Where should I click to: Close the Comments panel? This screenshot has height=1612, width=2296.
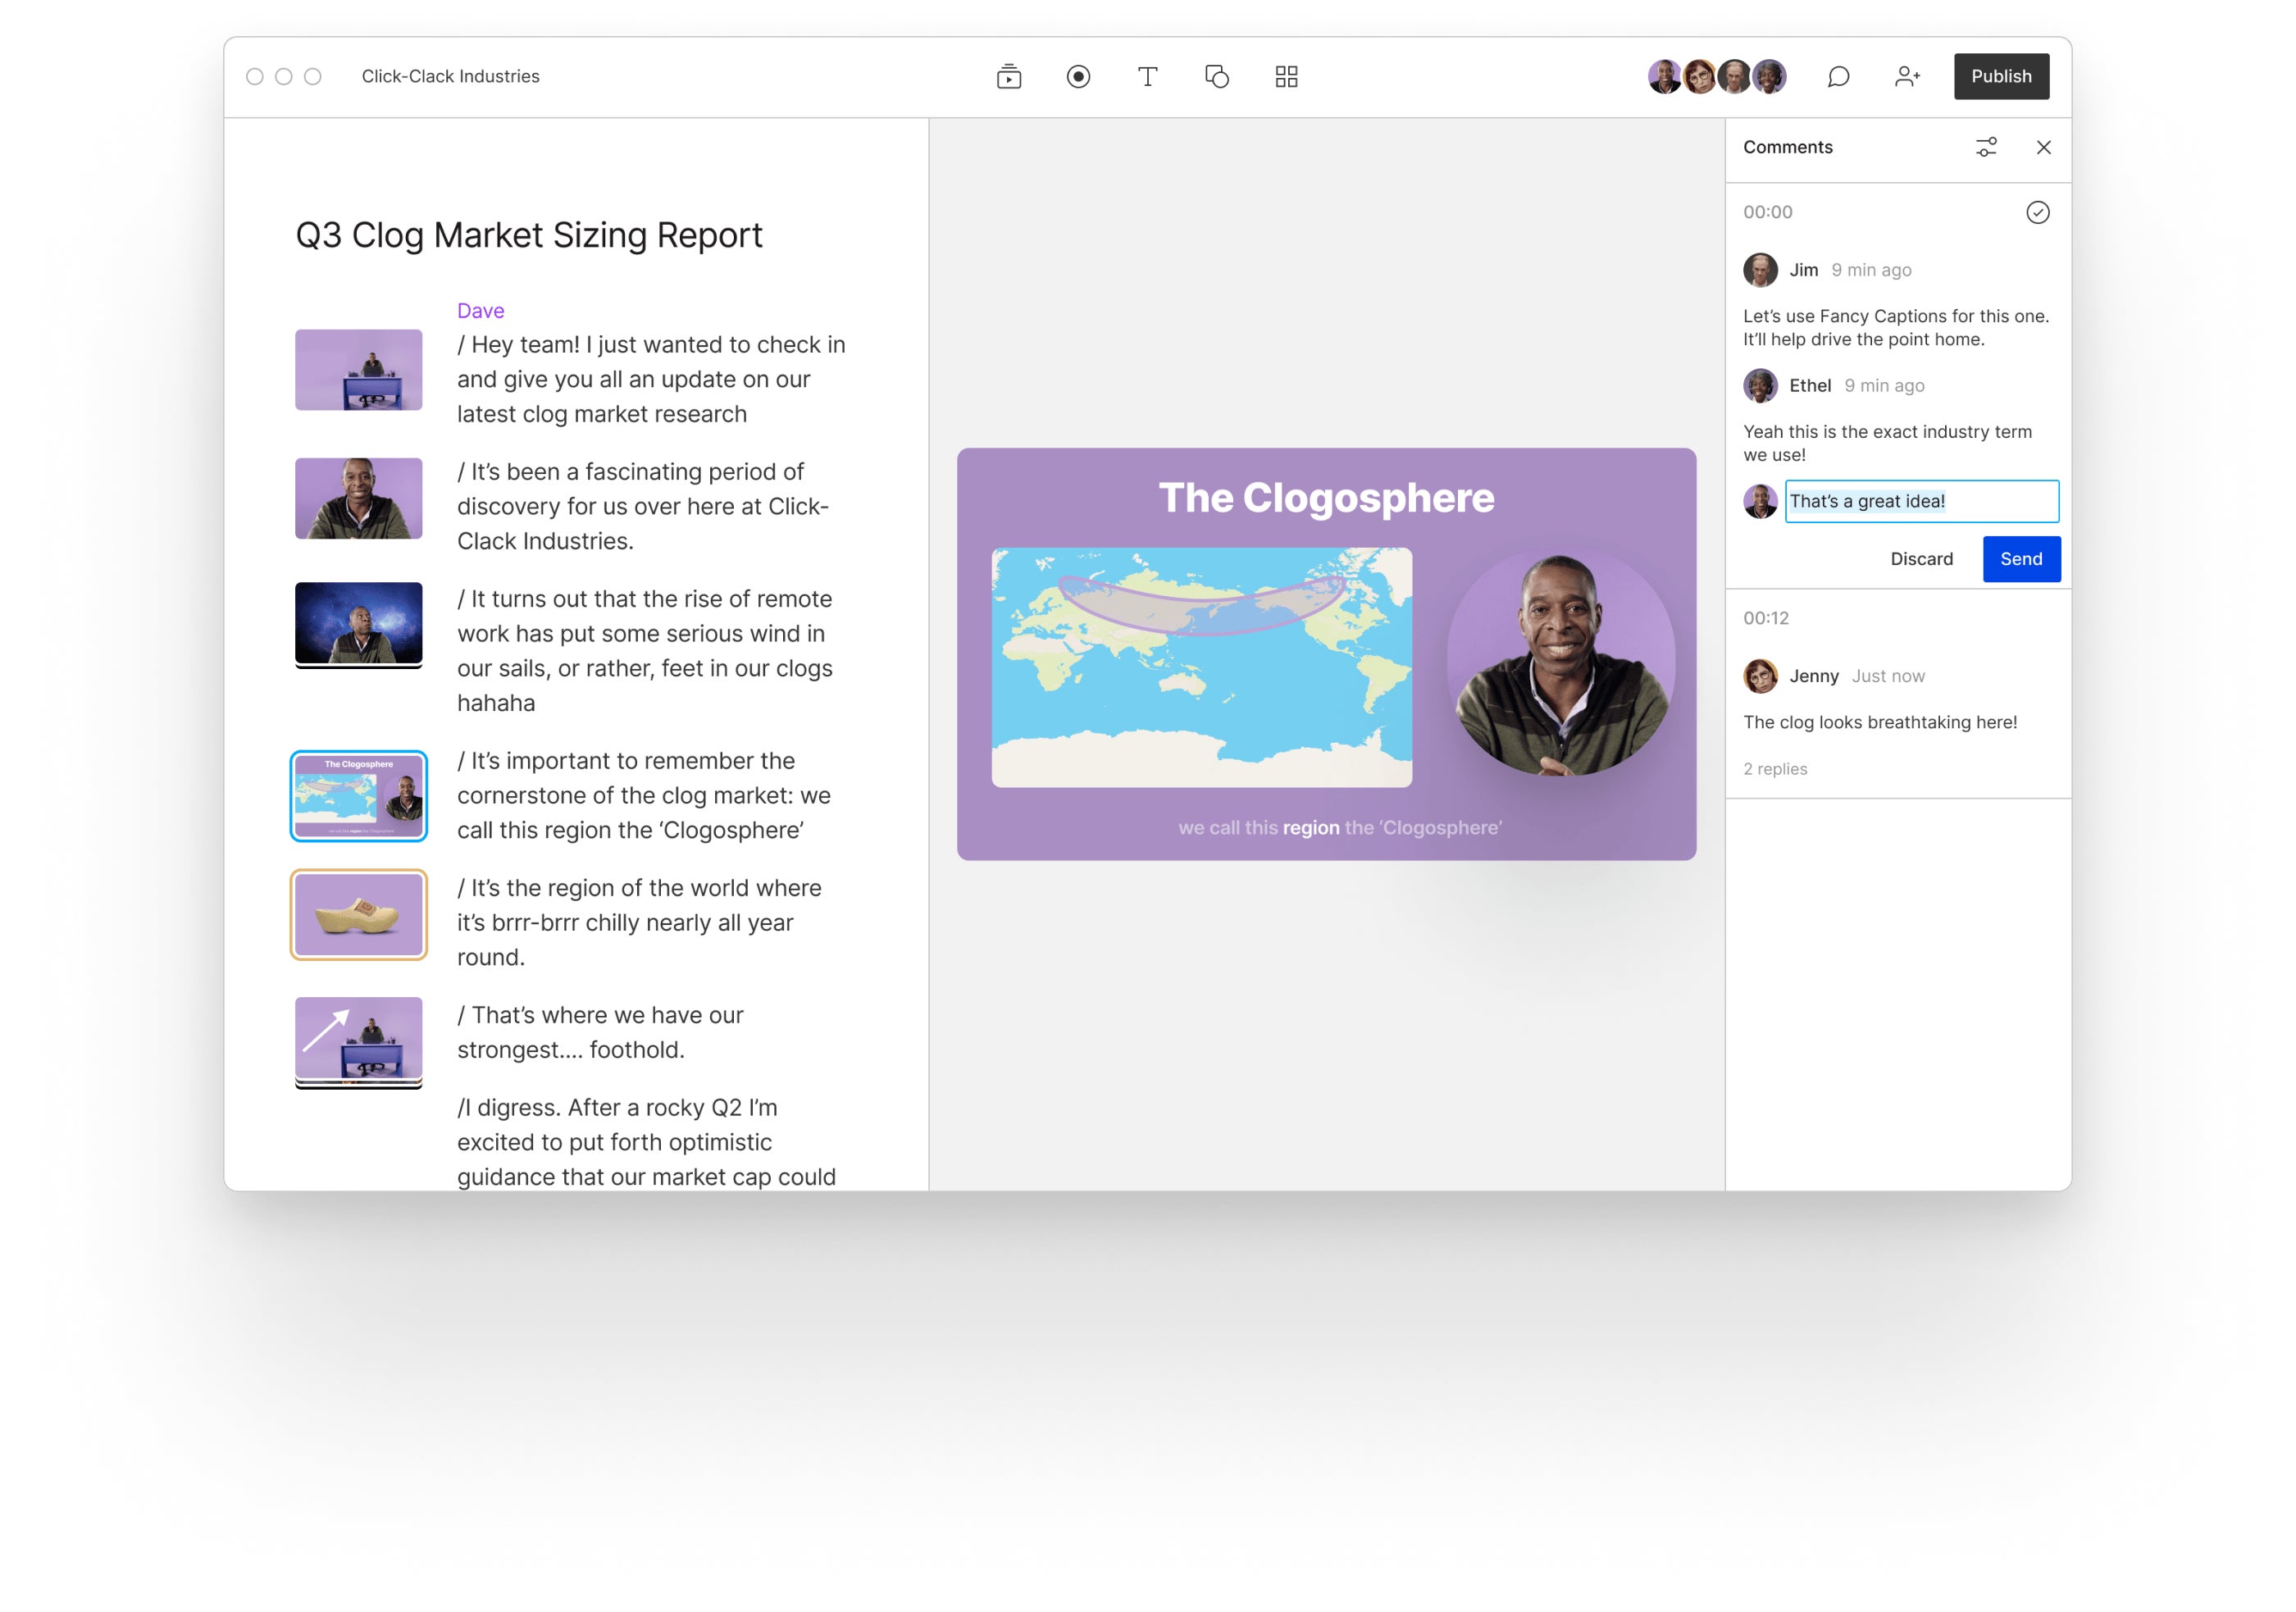pyautogui.click(x=2043, y=147)
